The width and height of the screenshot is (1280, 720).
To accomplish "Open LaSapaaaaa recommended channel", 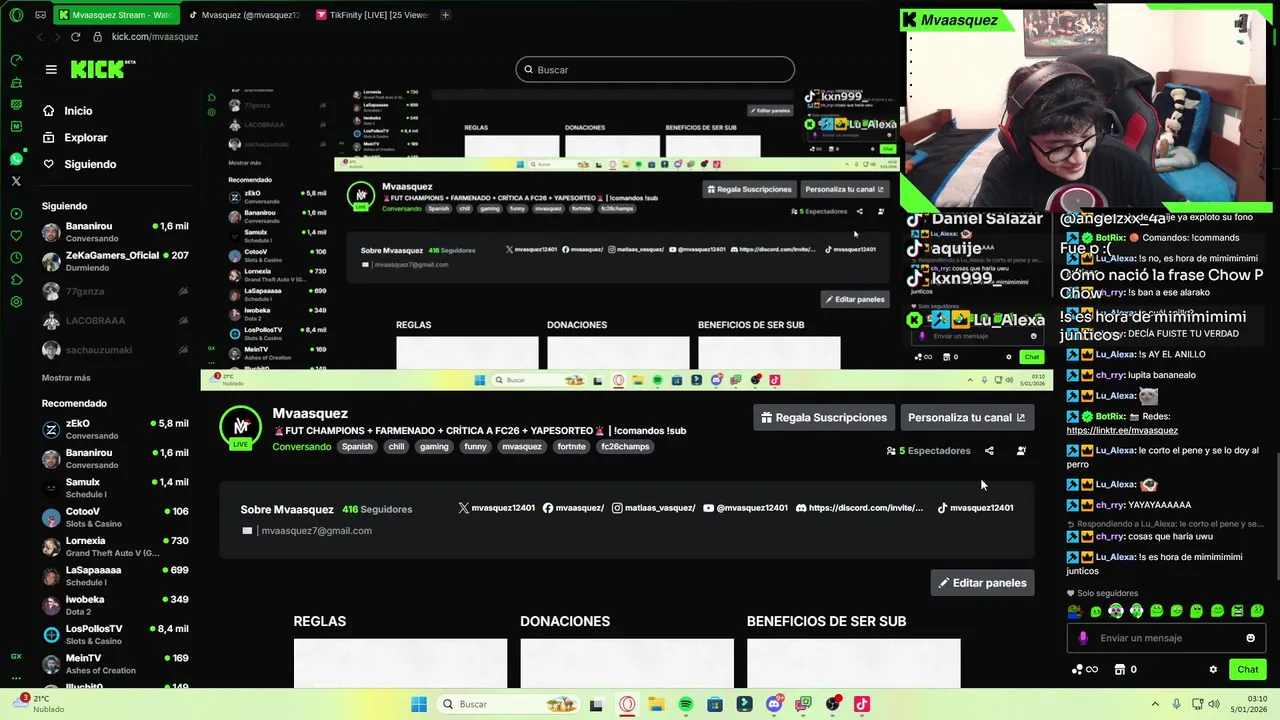I will 115,576.
